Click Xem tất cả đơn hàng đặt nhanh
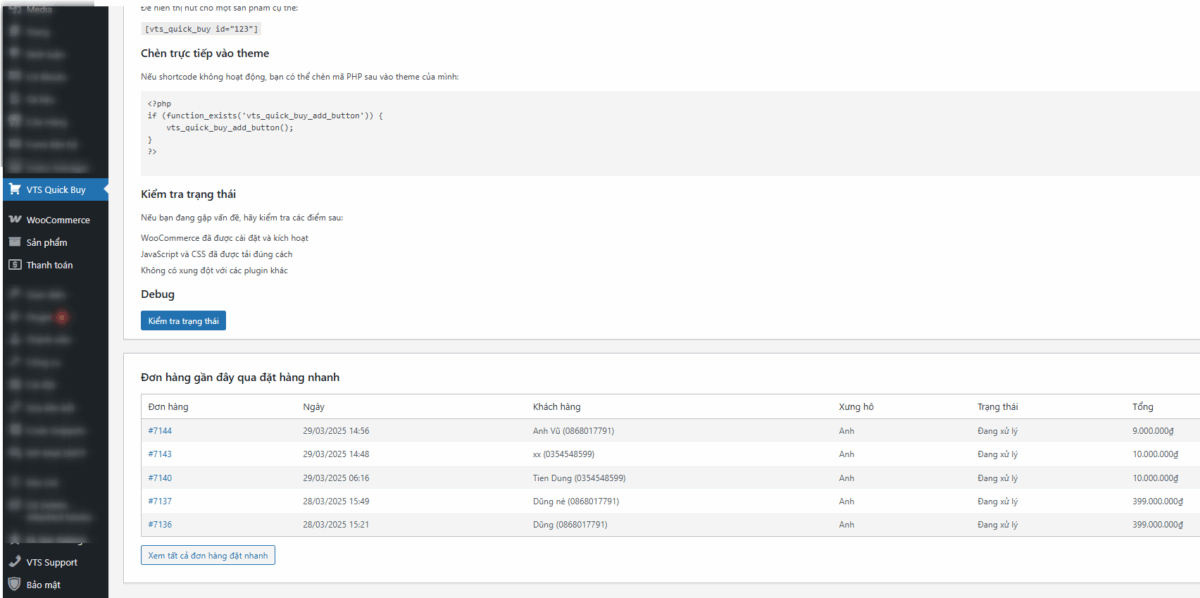The width and height of the screenshot is (1200, 598). 208,555
